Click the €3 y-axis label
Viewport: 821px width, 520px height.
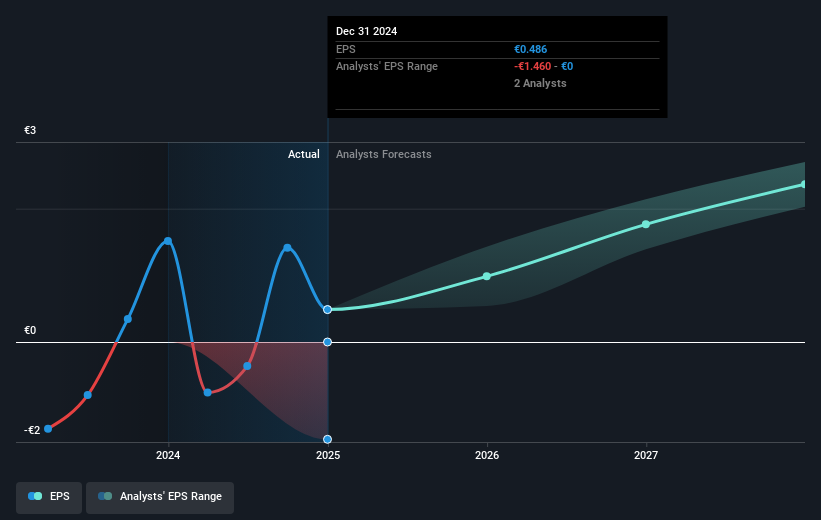click(30, 130)
